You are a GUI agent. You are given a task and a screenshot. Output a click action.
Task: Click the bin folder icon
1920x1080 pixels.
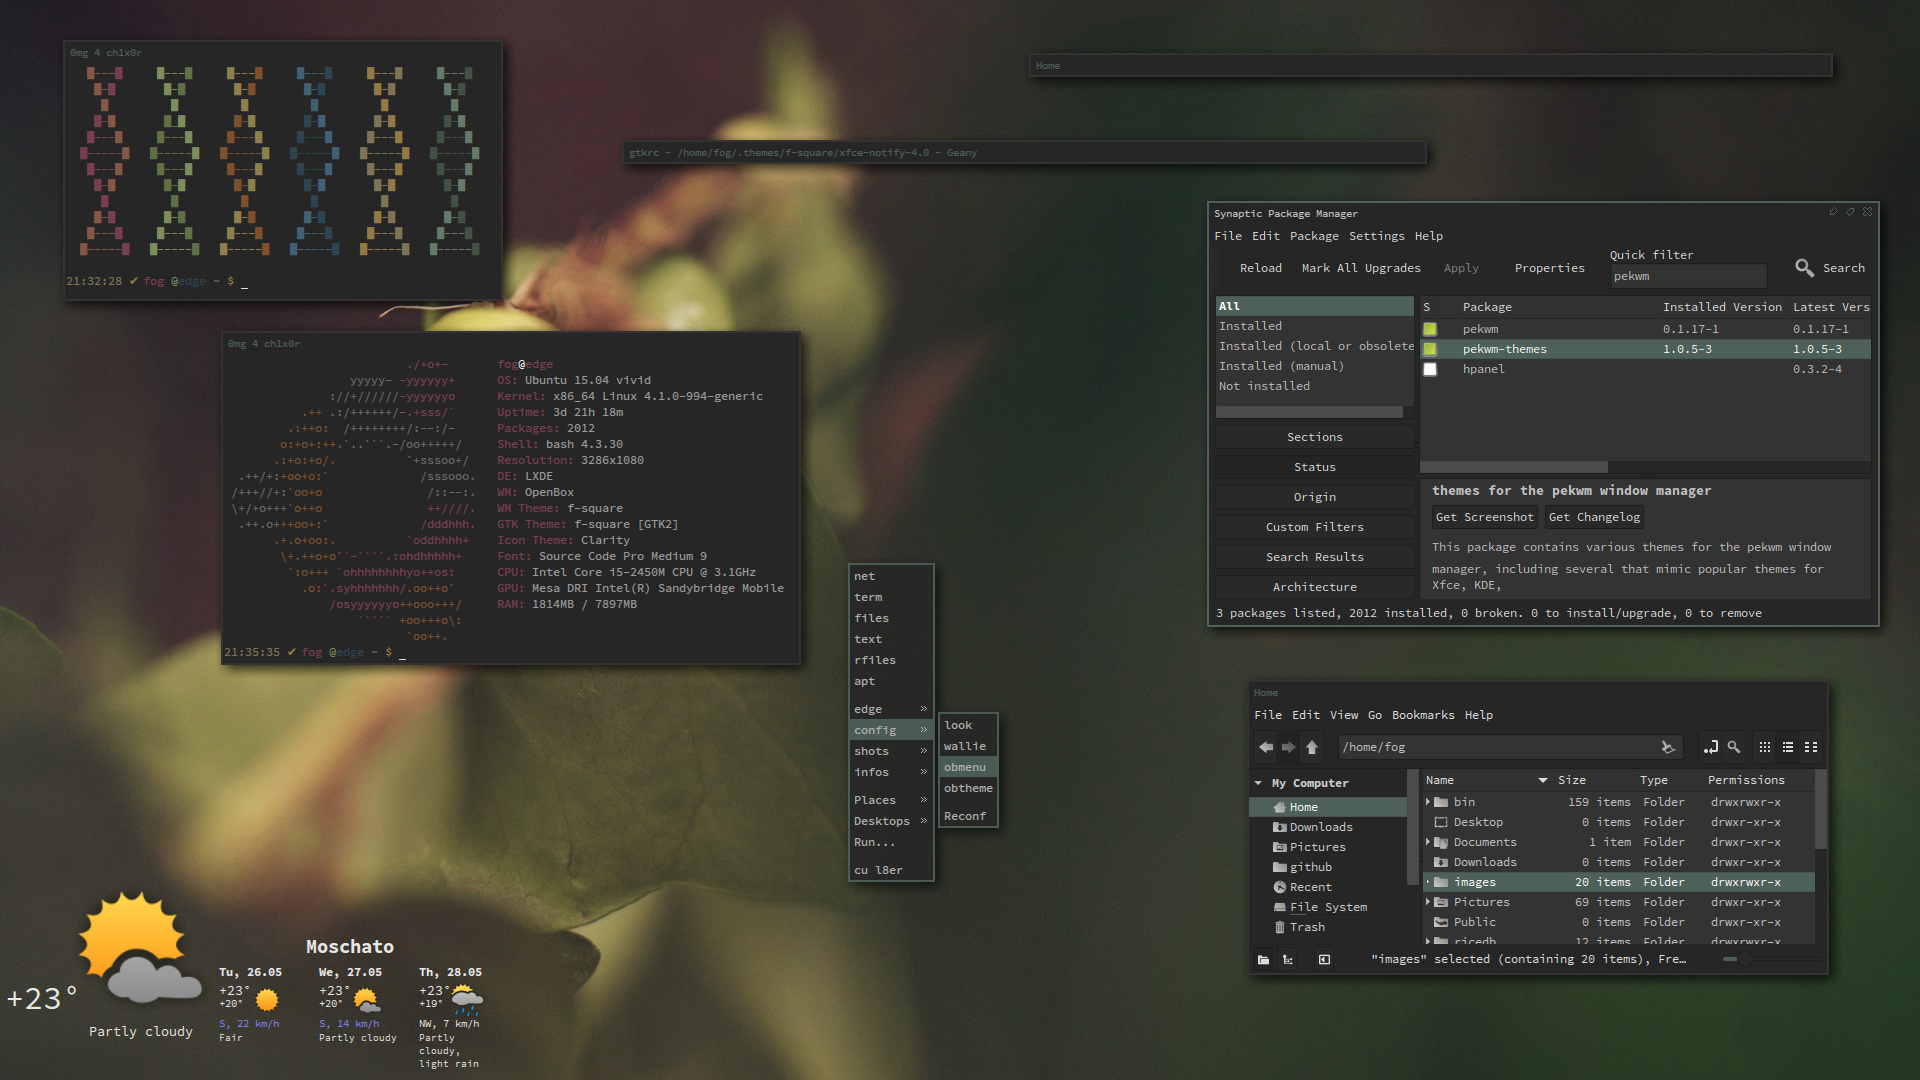[x=1441, y=802]
